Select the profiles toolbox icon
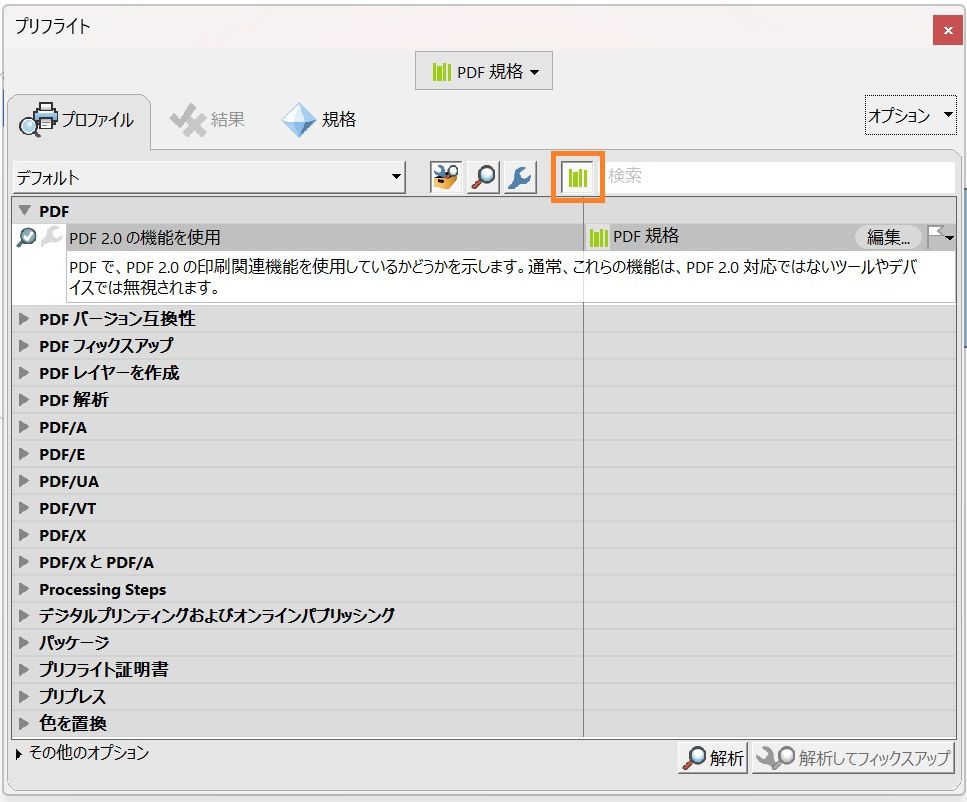This screenshot has width=967, height=802. tap(445, 178)
